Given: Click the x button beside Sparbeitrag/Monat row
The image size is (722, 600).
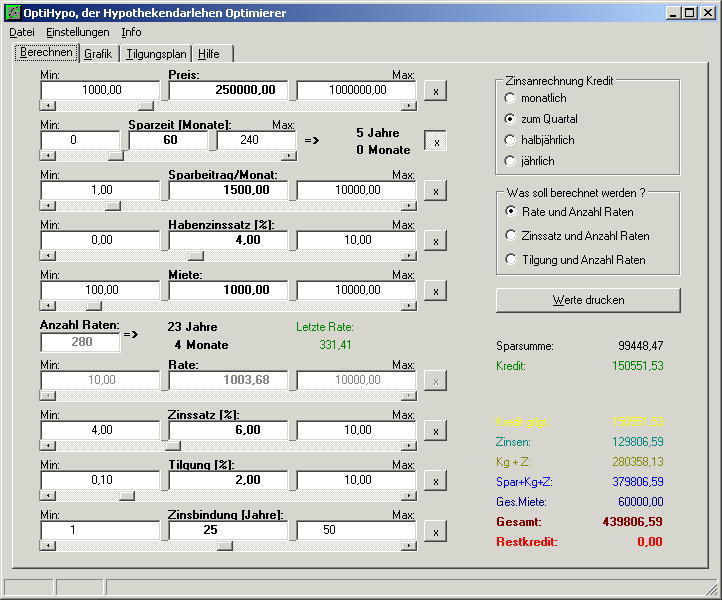Looking at the screenshot, I should tap(435, 190).
